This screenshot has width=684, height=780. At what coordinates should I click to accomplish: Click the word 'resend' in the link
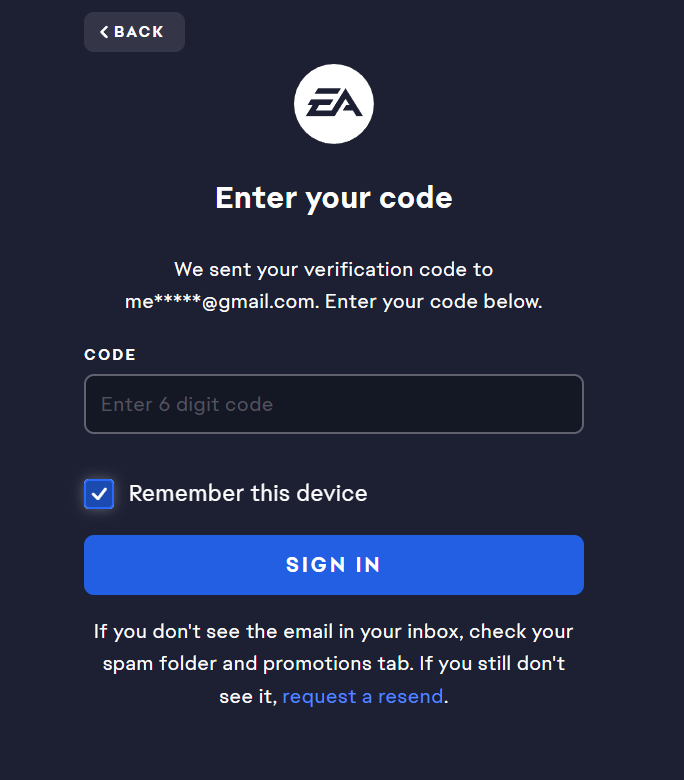(x=410, y=696)
